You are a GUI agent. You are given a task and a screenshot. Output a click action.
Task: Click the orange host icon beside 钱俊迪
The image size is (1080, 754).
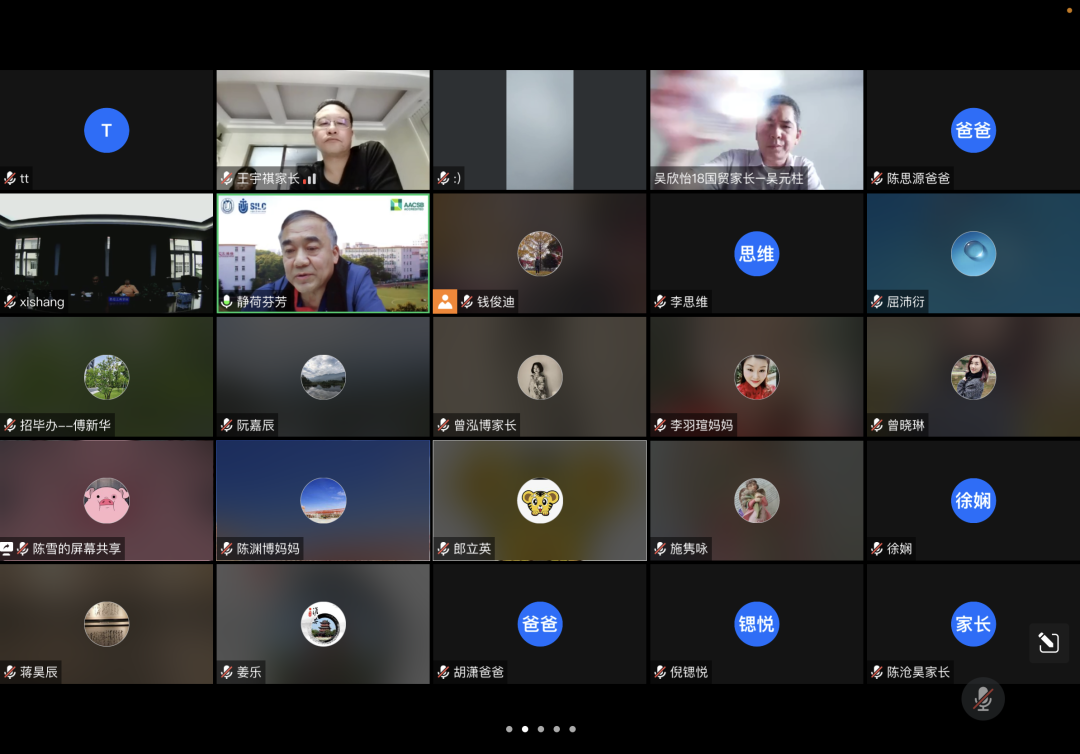445,301
